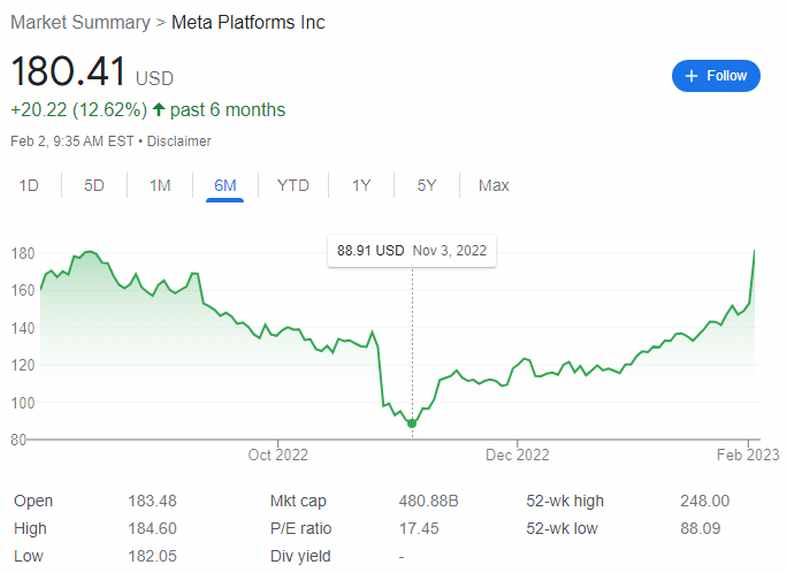View the 1Y price history tab
Screen dimensions: 787x573
pos(361,185)
